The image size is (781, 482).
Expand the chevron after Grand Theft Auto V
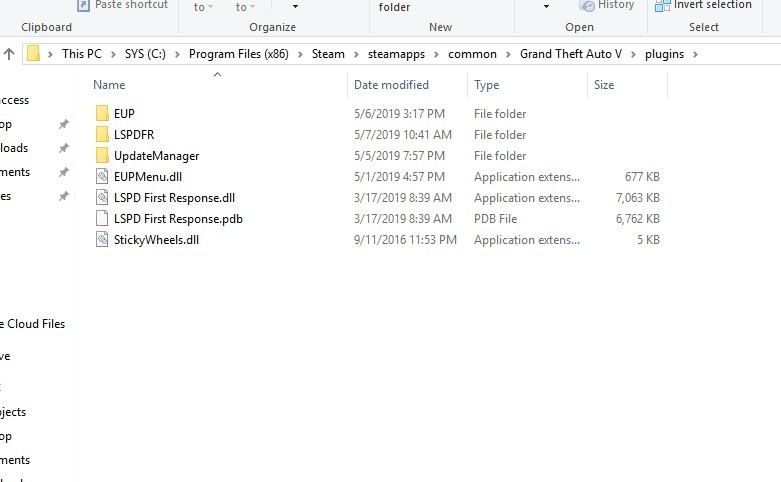pos(633,54)
